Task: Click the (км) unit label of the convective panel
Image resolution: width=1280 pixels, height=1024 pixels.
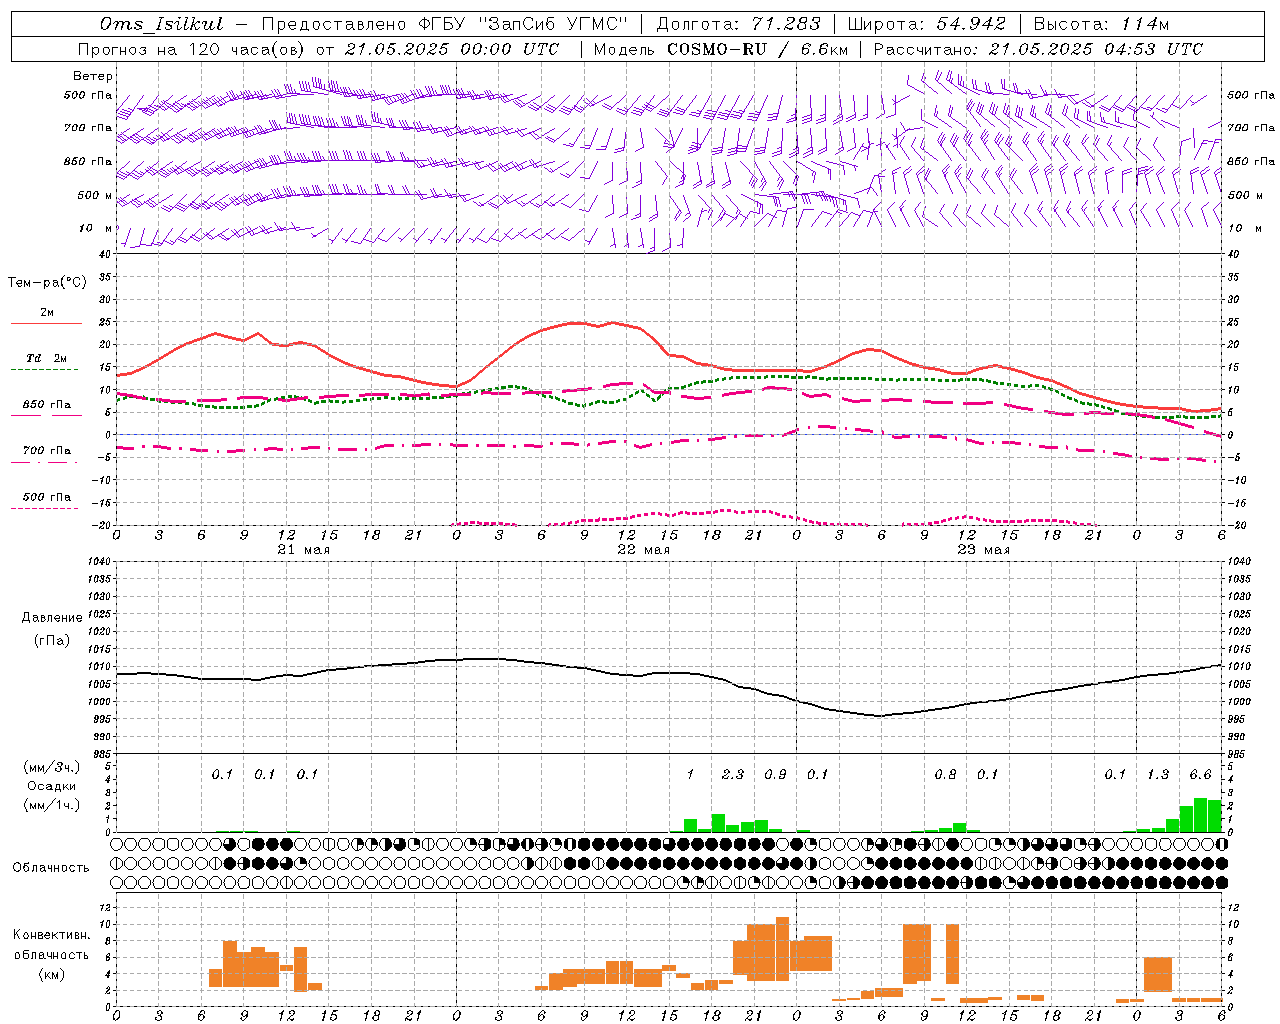Action: [x=53, y=974]
